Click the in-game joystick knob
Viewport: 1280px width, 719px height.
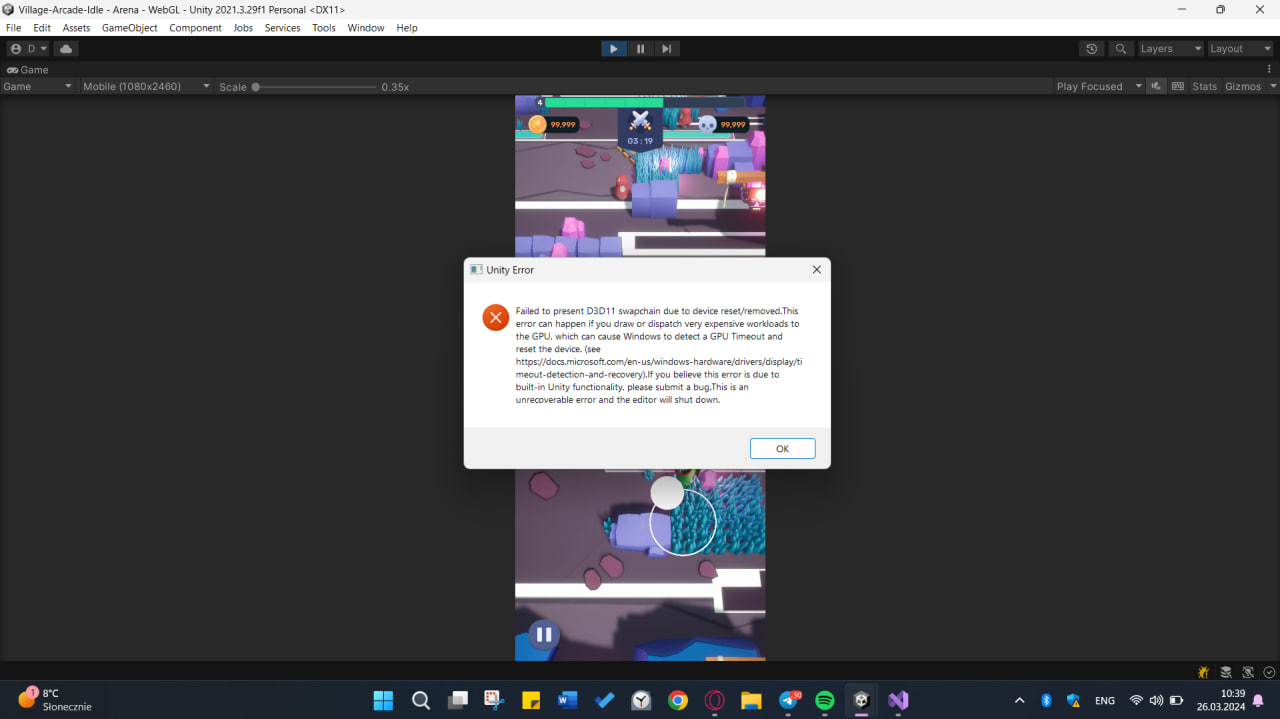point(667,492)
